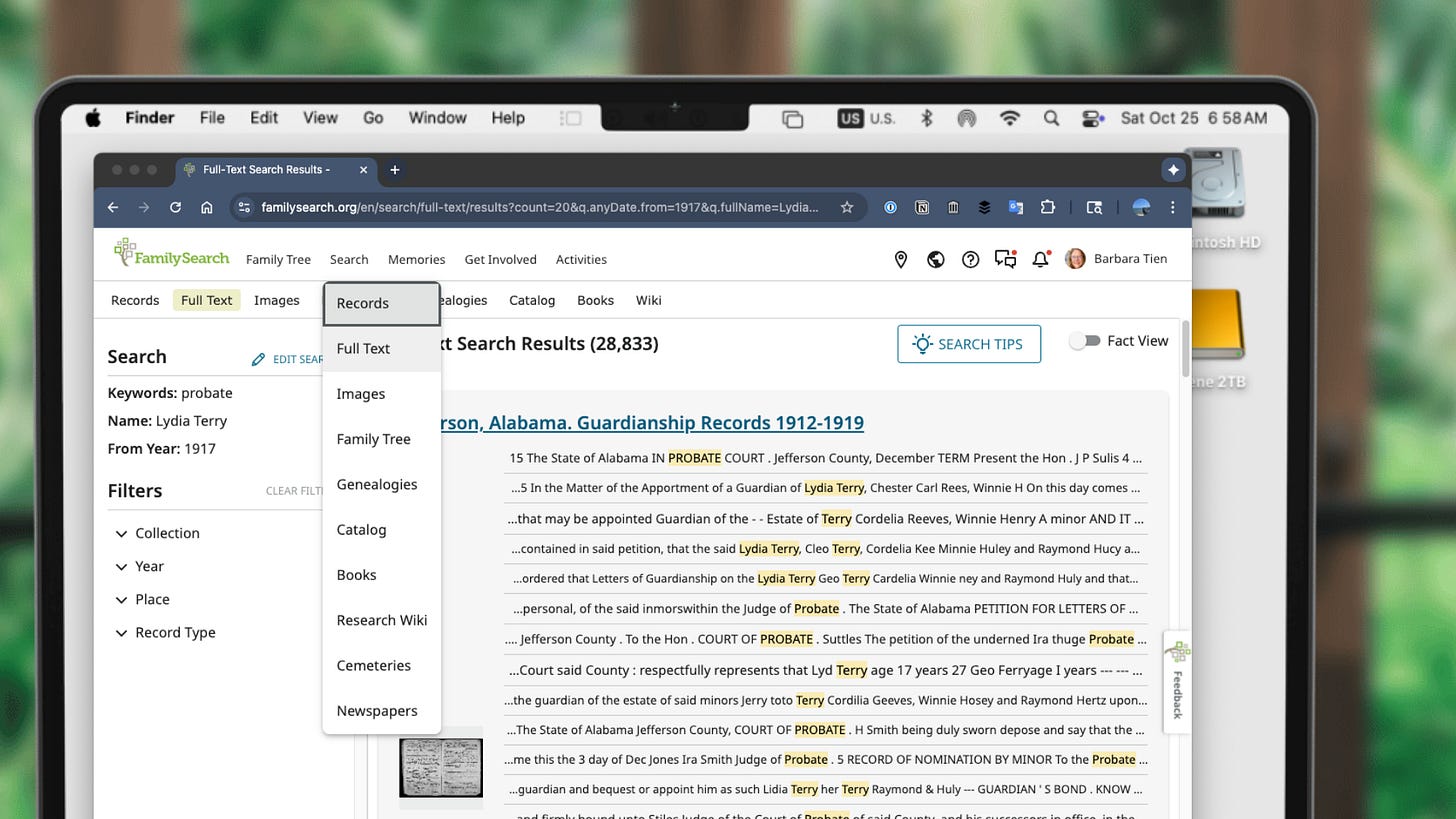Click the SEARCH TIPS button
The width and height of the screenshot is (1456, 819).
pos(969,344)
